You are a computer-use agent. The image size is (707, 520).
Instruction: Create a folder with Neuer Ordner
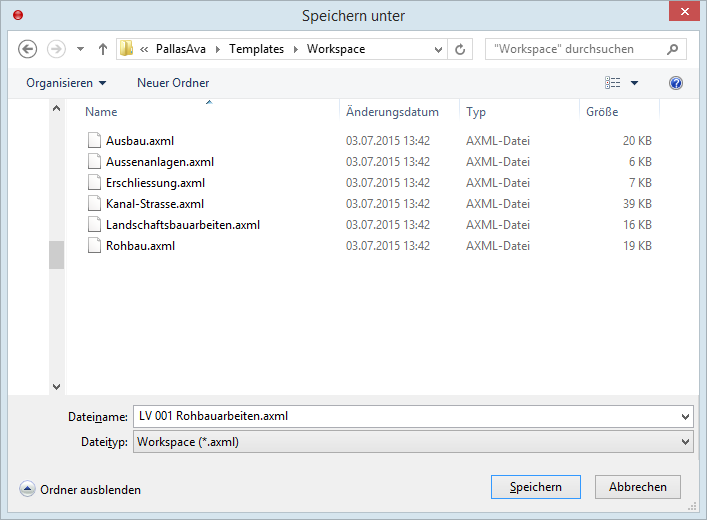(x=173, y=83)
